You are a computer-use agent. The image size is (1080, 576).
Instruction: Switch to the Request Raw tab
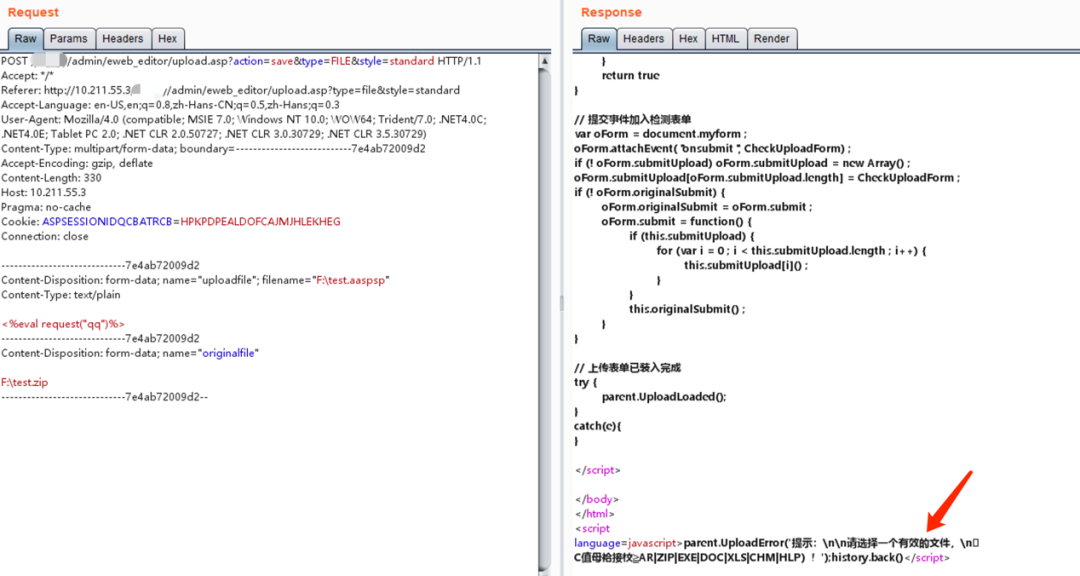pos(25,39)
